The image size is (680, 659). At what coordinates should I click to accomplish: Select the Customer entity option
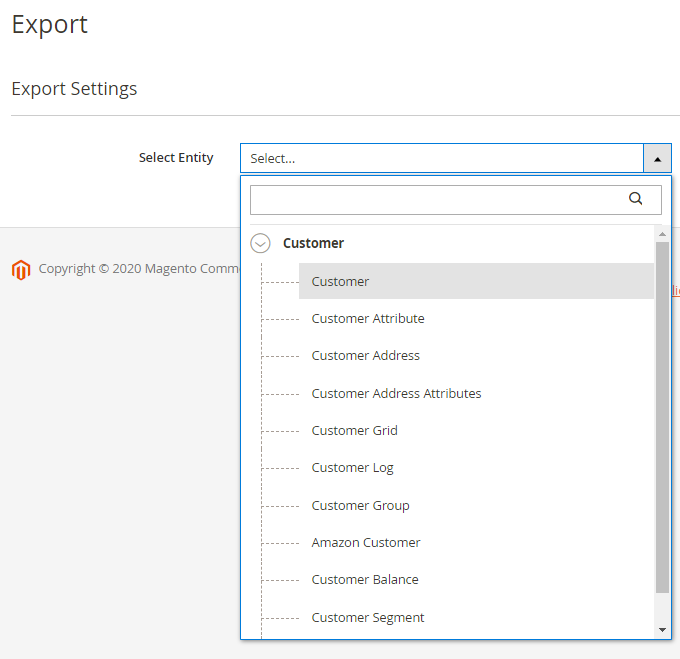(x=340, y=281)
